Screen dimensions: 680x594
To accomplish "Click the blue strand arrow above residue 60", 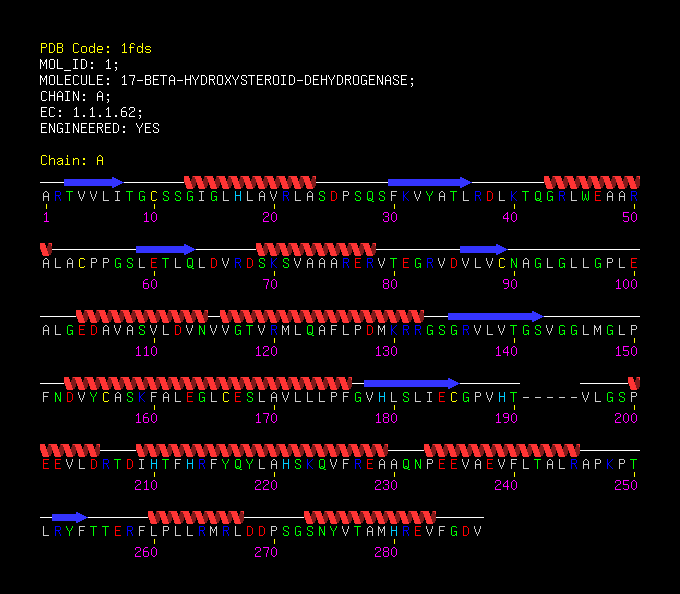I will 166,249.
